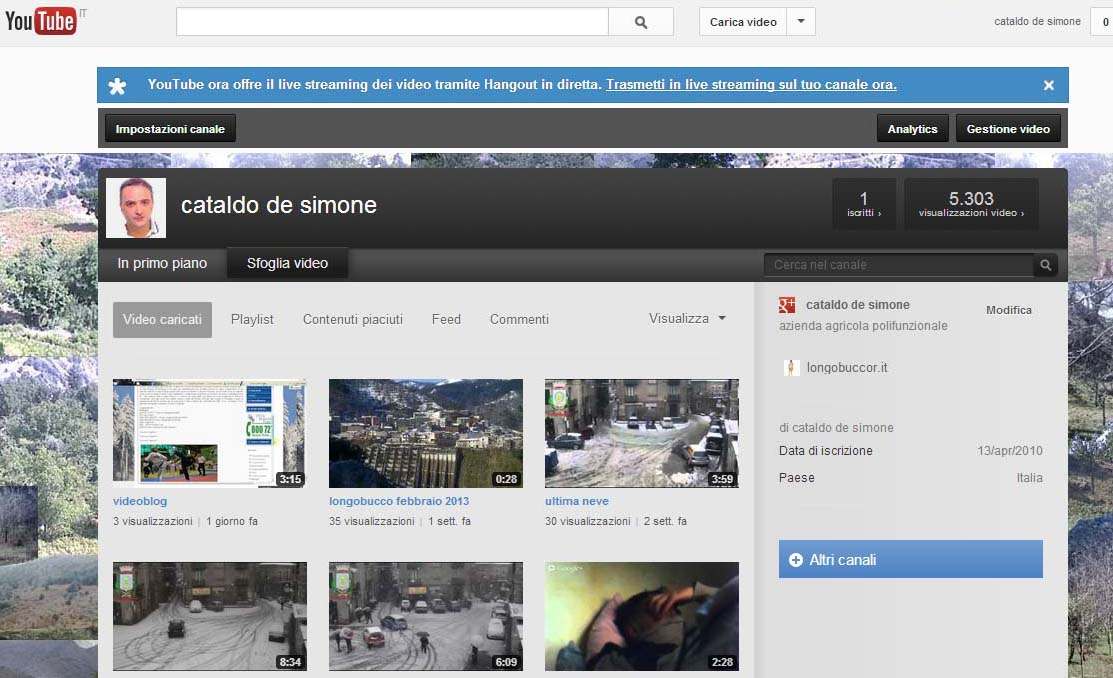This screenshot has width=1113, height=678.
Task: Switch to the In primo piano tab
Action: (x=162, y=264)
